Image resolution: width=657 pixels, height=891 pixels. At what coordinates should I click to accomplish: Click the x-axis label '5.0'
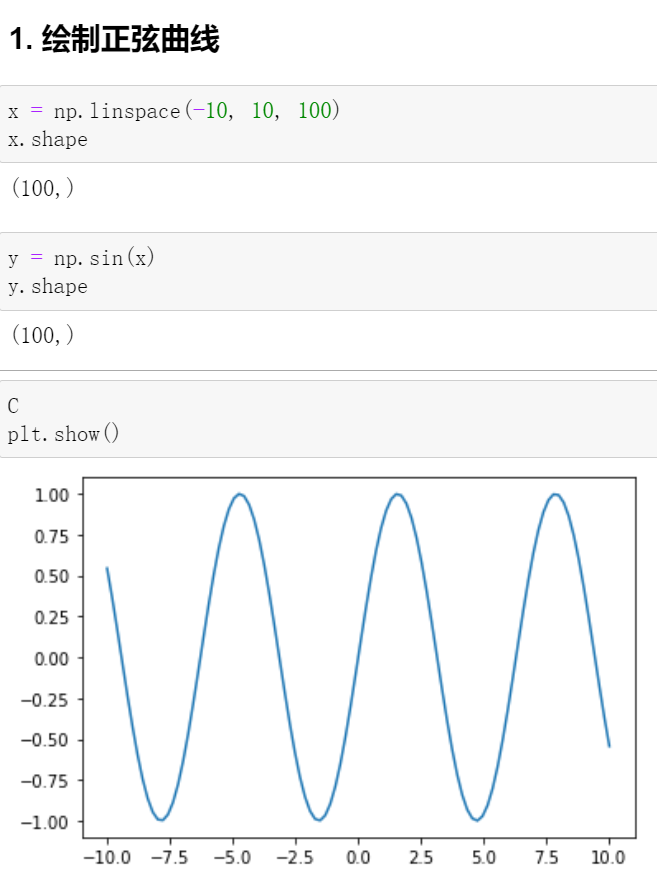[484, 857]
